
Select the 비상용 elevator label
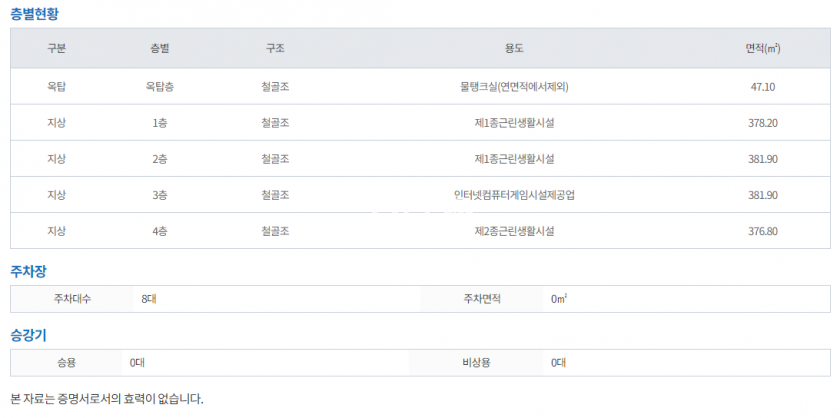[x=476, y=363]
